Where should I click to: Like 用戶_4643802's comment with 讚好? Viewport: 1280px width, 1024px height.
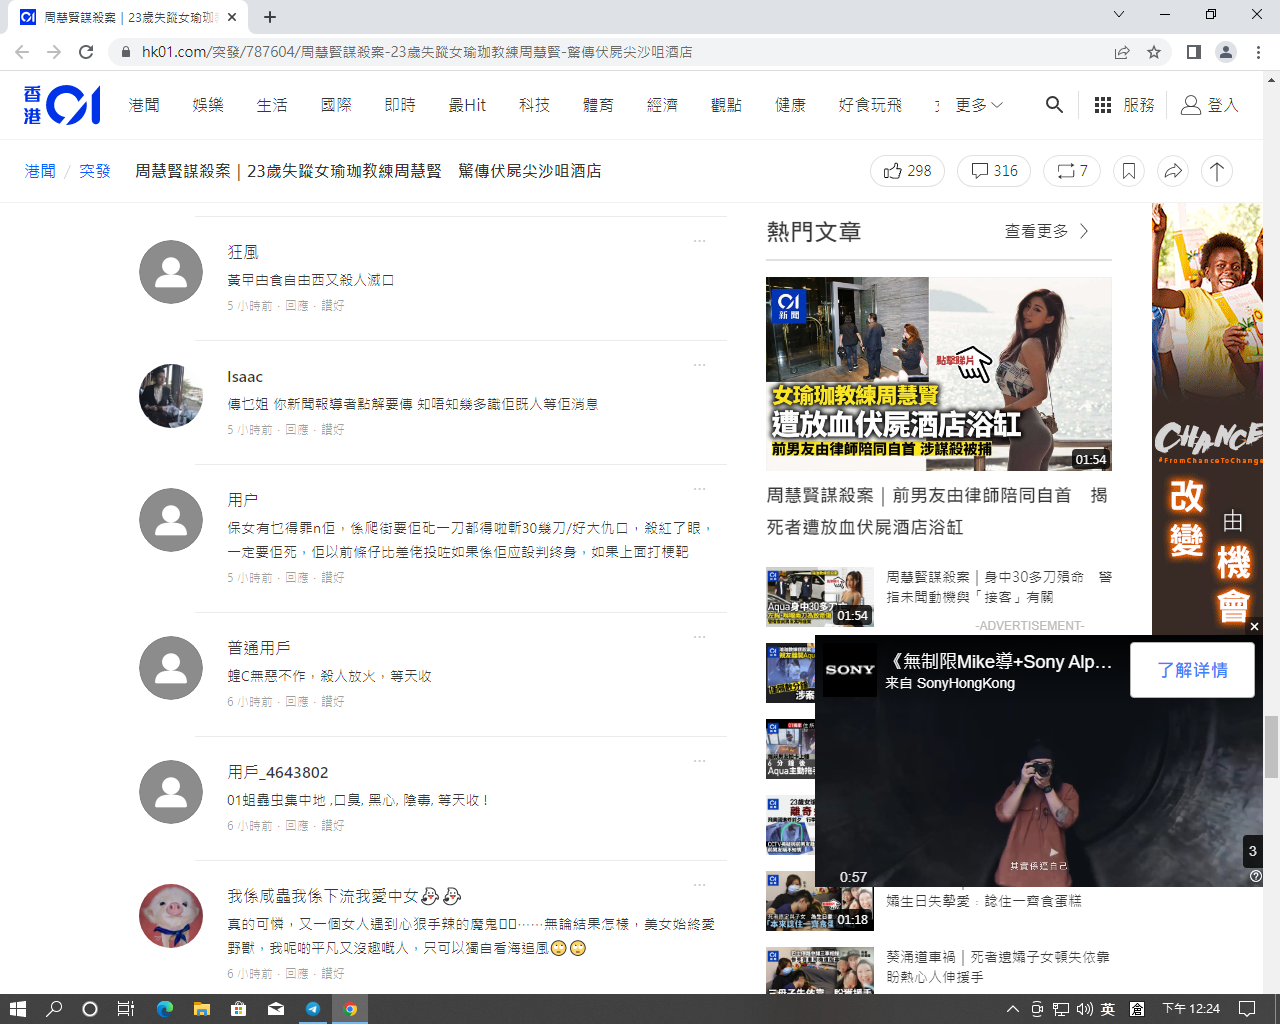click(333, 826)
